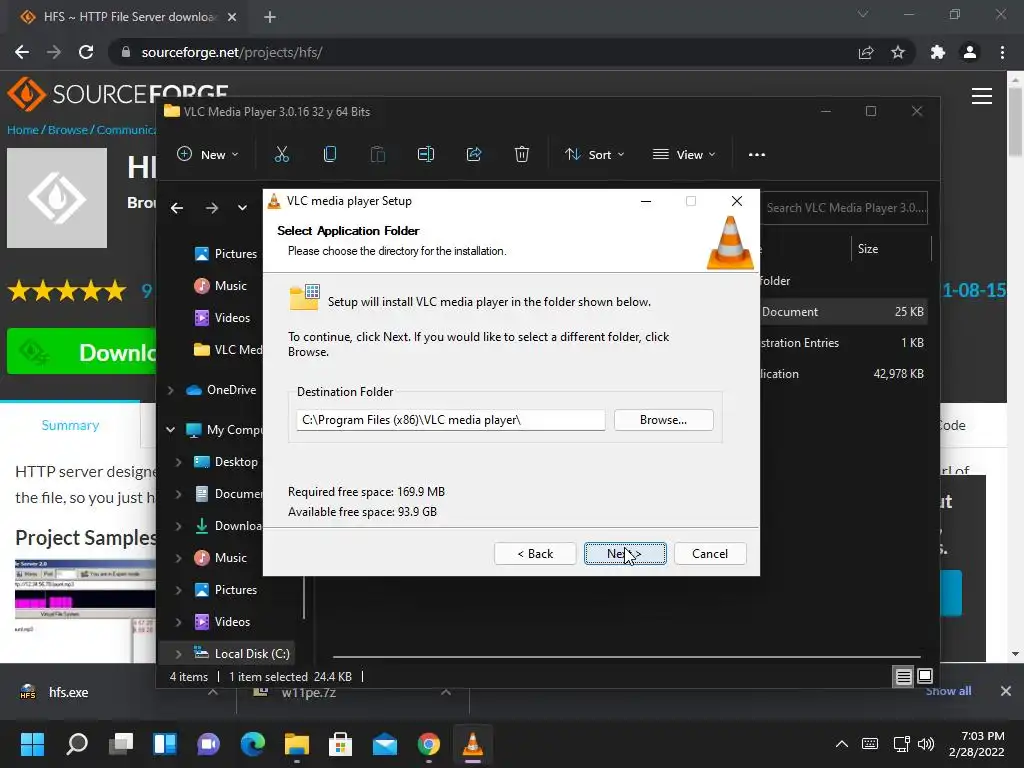Open Task View on the taskbar
The height and width of the screenshot is (768, 1024).
tap(121, 744)
